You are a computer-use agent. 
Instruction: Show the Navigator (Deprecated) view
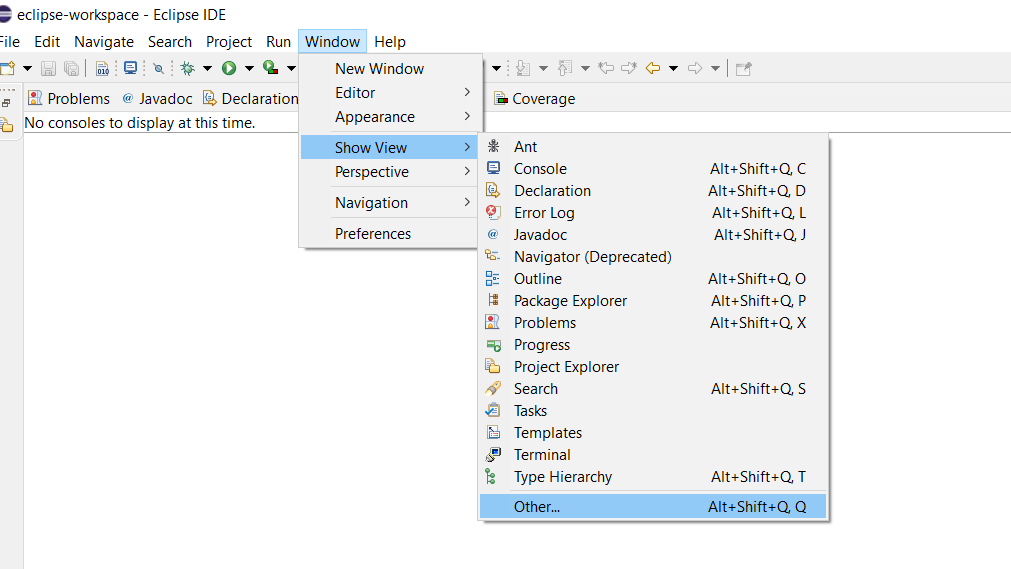(653, 257)
